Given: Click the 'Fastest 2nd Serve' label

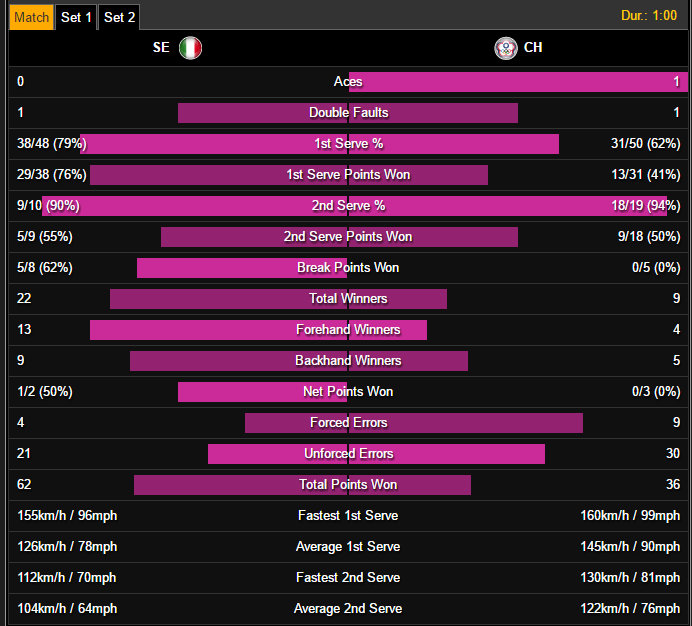Looking at the screenshot, I should coord(348,577).
